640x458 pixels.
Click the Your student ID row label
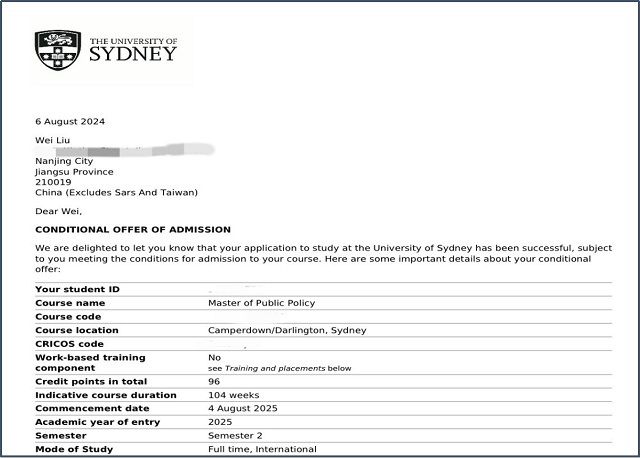(x=77, y=290)
